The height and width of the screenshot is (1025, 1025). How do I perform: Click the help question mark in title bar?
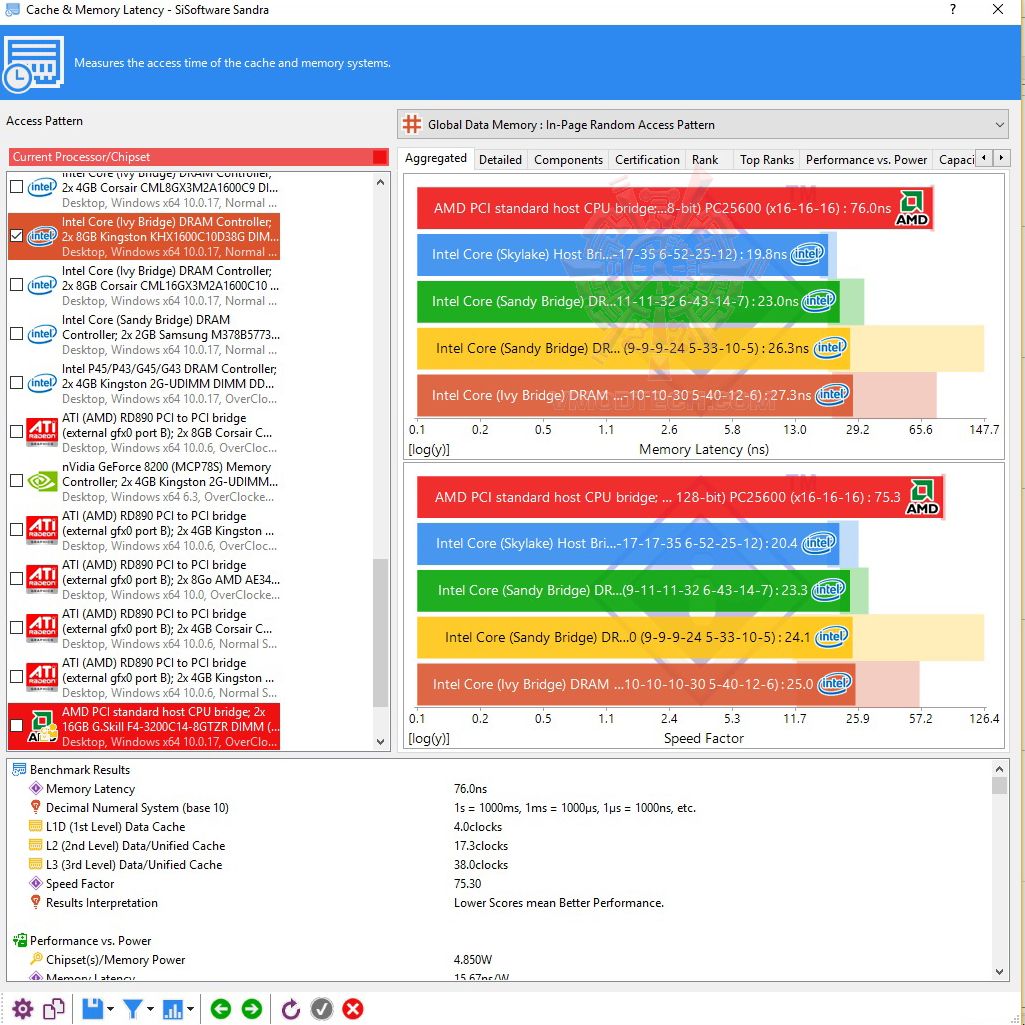pos(953,9)
